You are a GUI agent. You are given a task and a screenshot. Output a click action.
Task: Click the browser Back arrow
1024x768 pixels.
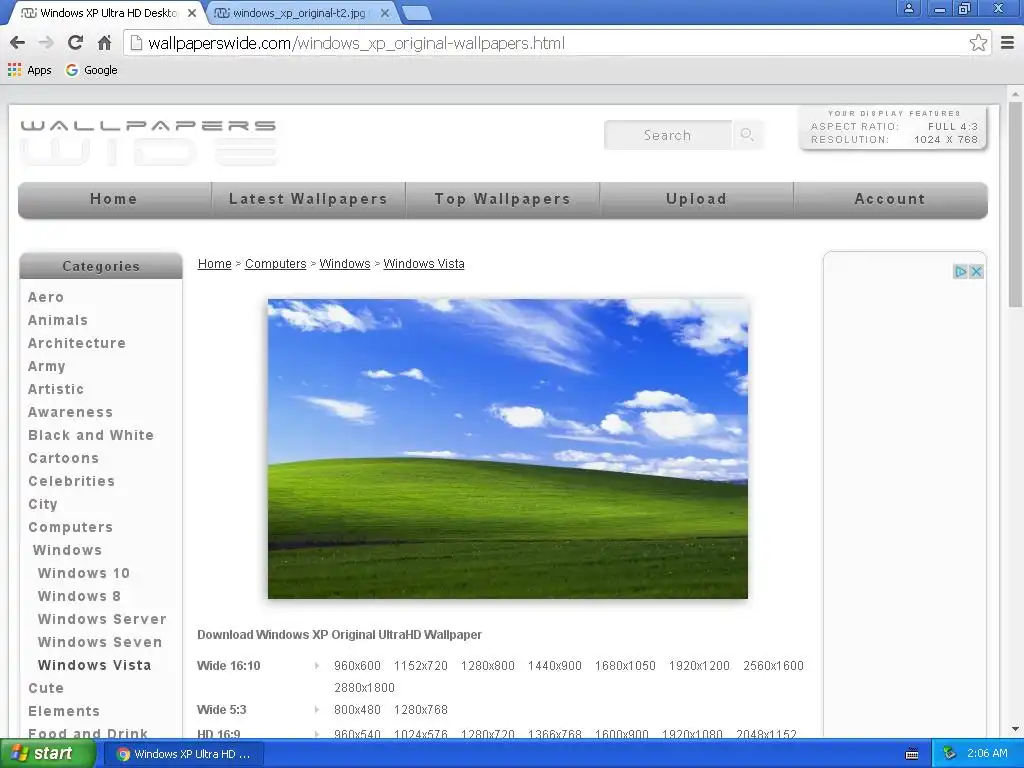pyautogui.click(x=18, y=43)
